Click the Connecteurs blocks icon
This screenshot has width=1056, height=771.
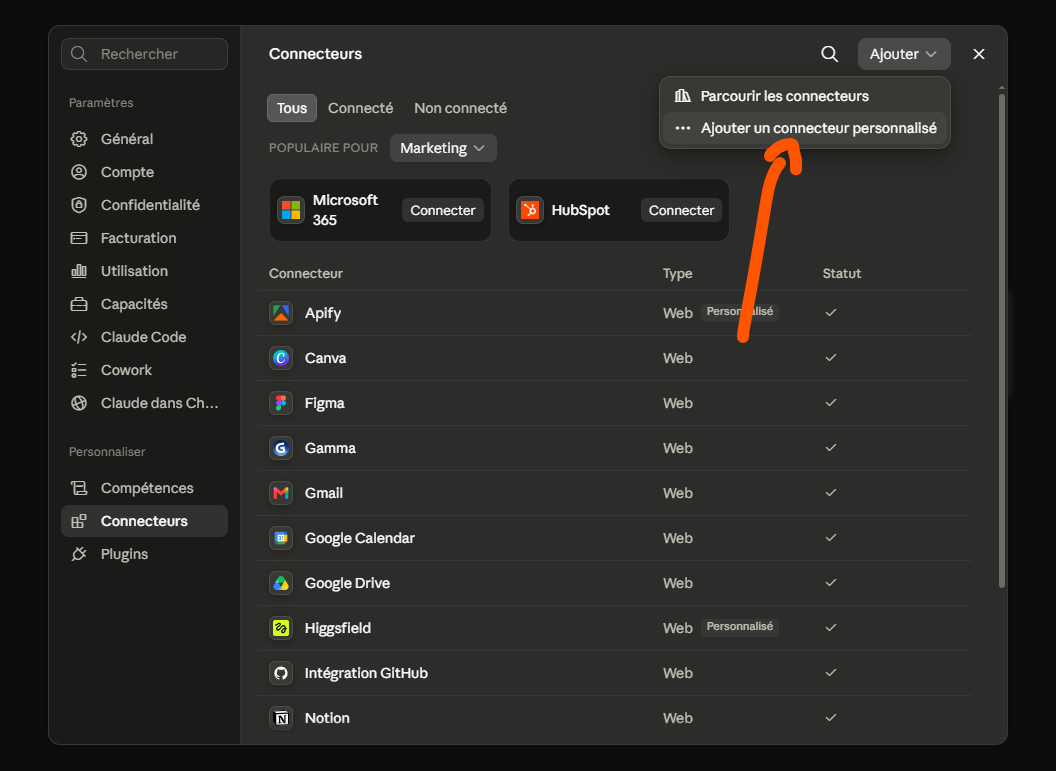(x=79, y=521)
